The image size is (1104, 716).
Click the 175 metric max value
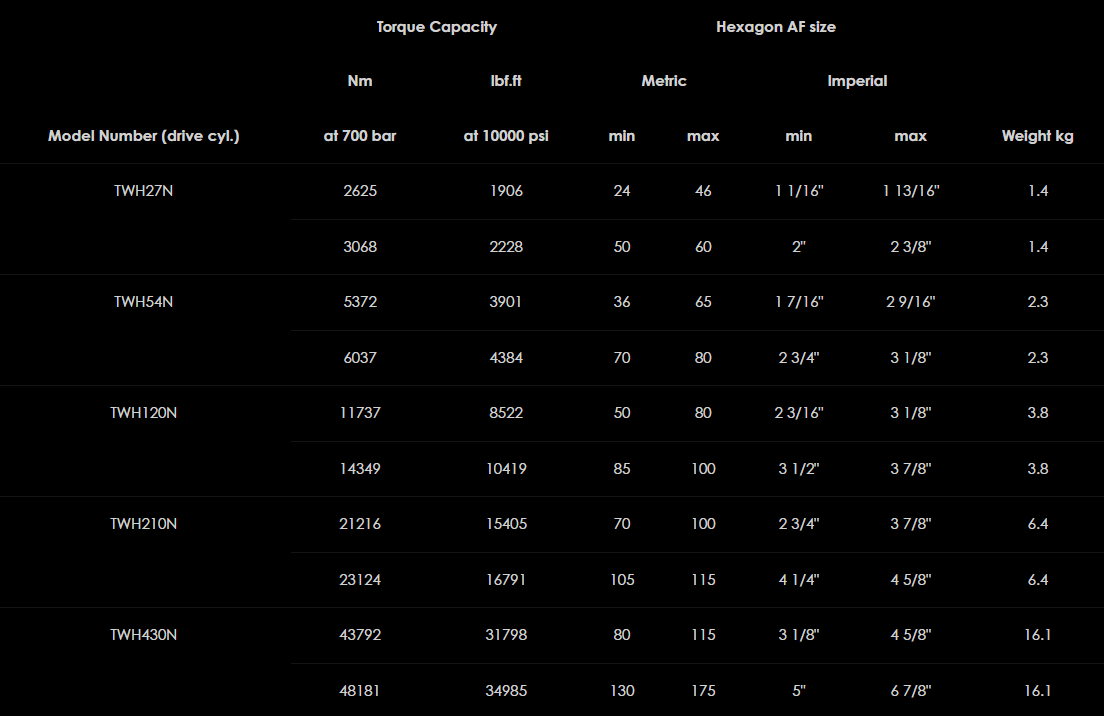[703, 691]
